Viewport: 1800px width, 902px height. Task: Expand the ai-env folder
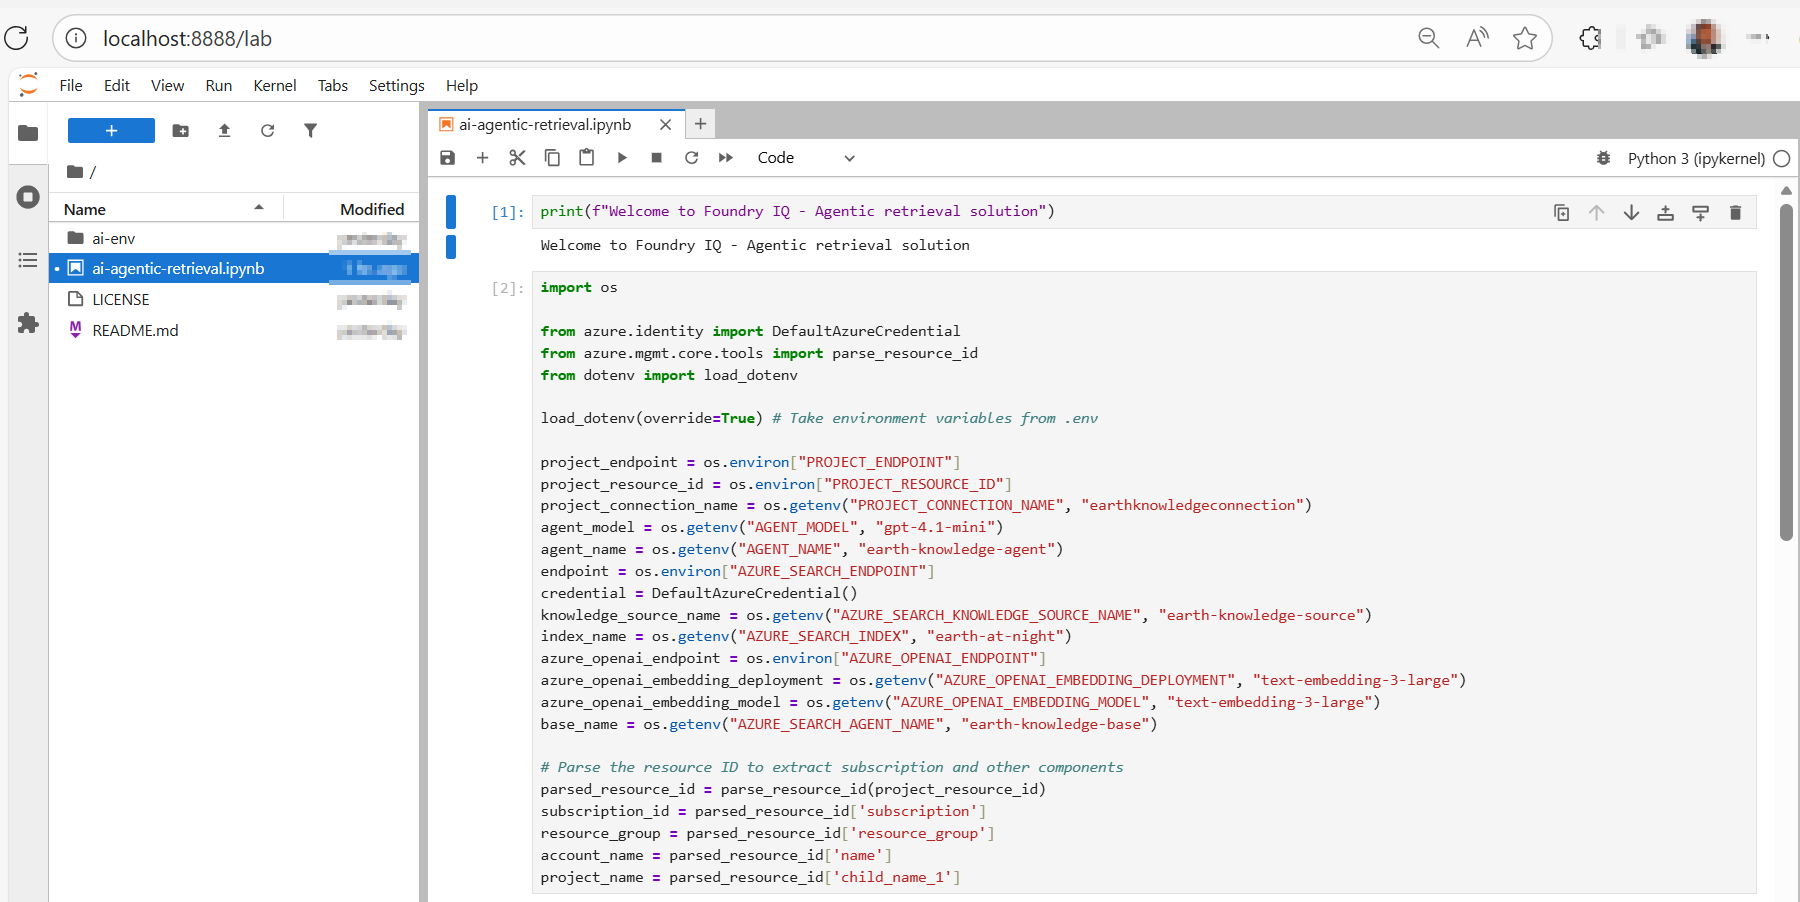(x=113, y=238)
